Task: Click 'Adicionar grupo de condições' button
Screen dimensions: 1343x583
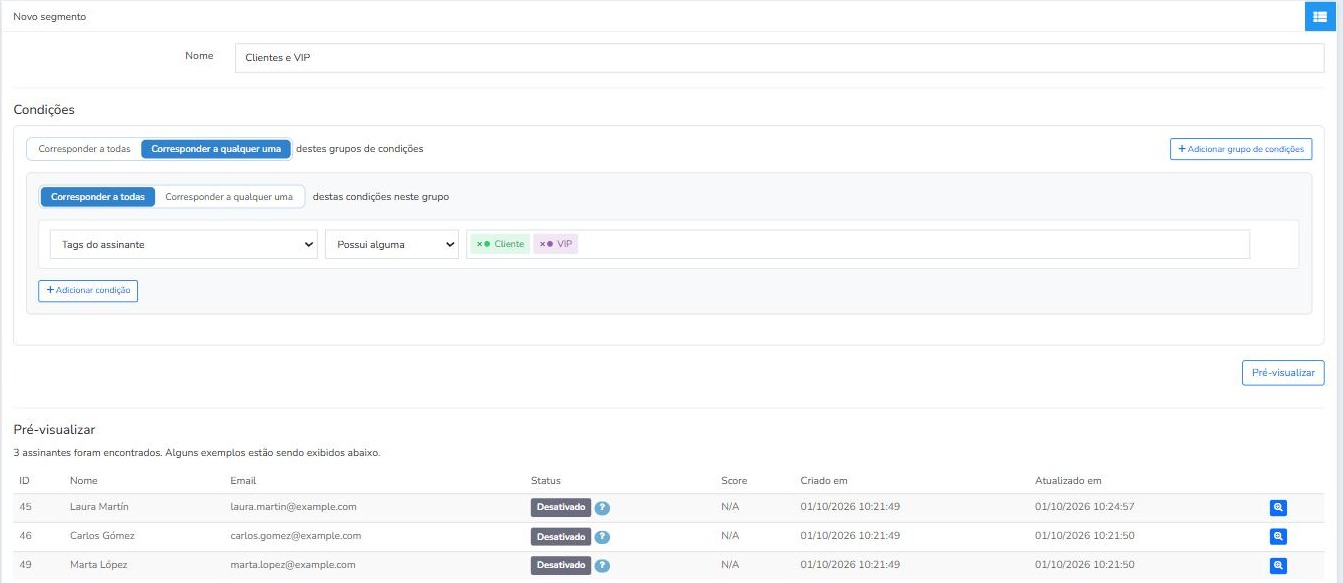Action: tap(1241, 149)
